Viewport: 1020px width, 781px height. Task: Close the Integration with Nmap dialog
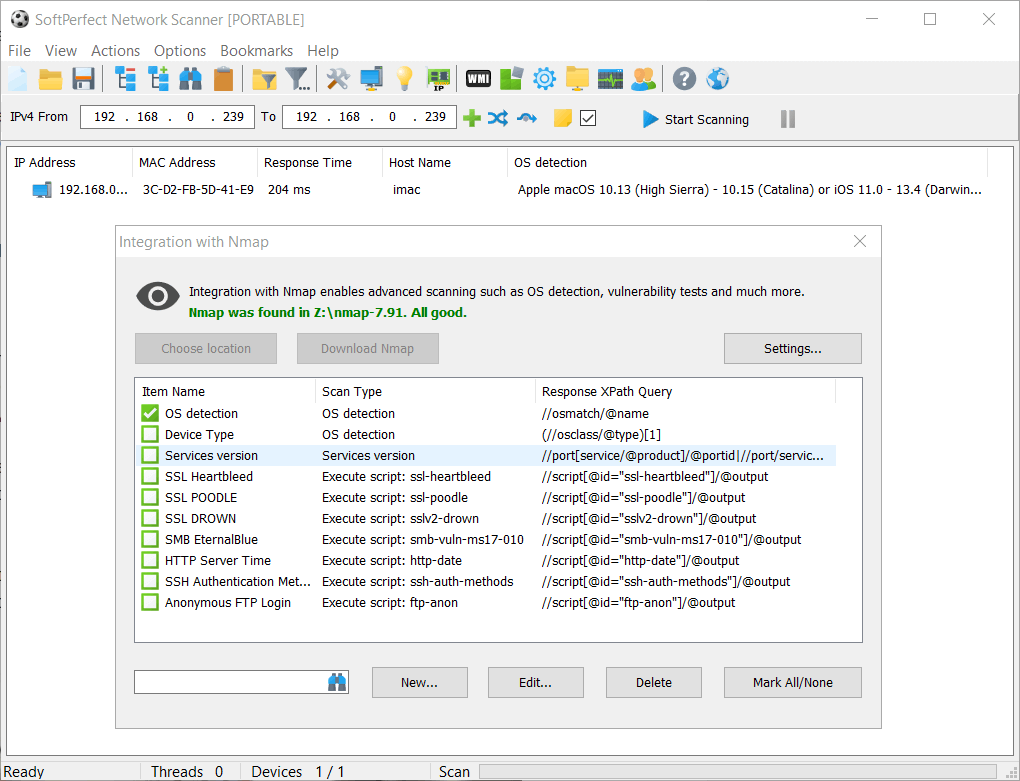point(860,241)
